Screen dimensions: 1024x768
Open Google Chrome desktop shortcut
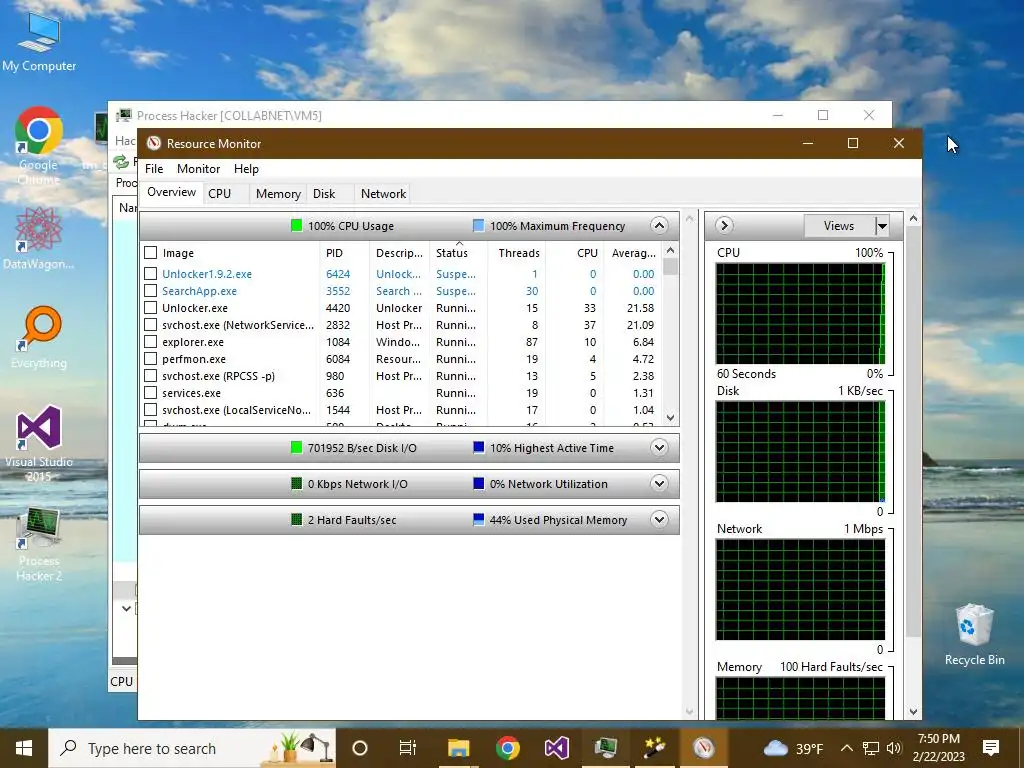tap(39, 146)
